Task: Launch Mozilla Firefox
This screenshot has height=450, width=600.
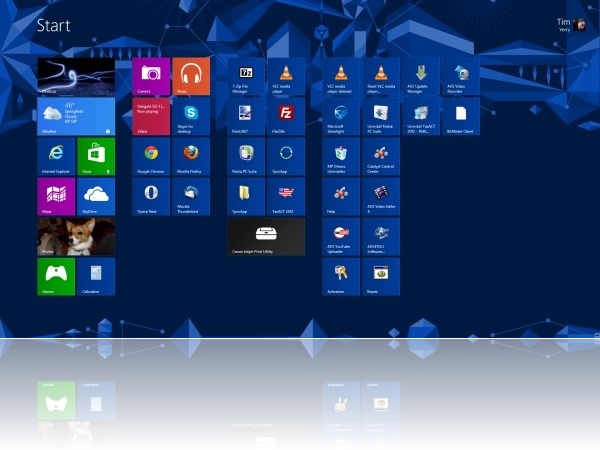Action: tap(191, 157)
